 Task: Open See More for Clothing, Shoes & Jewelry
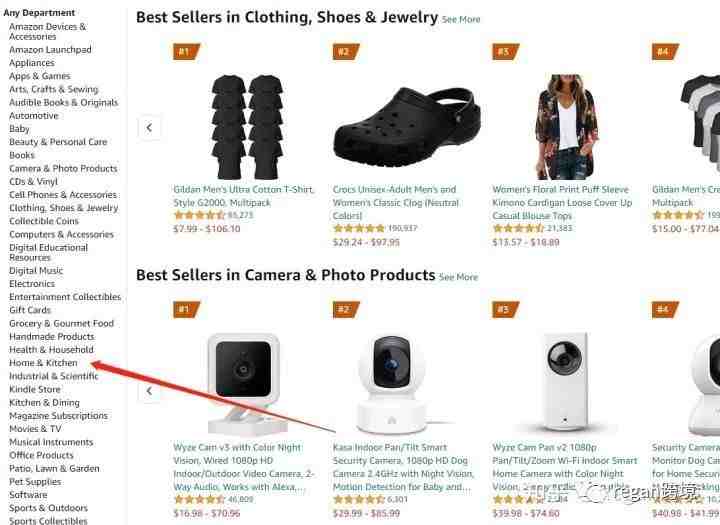pyautogui.click(x=461, y=19)
